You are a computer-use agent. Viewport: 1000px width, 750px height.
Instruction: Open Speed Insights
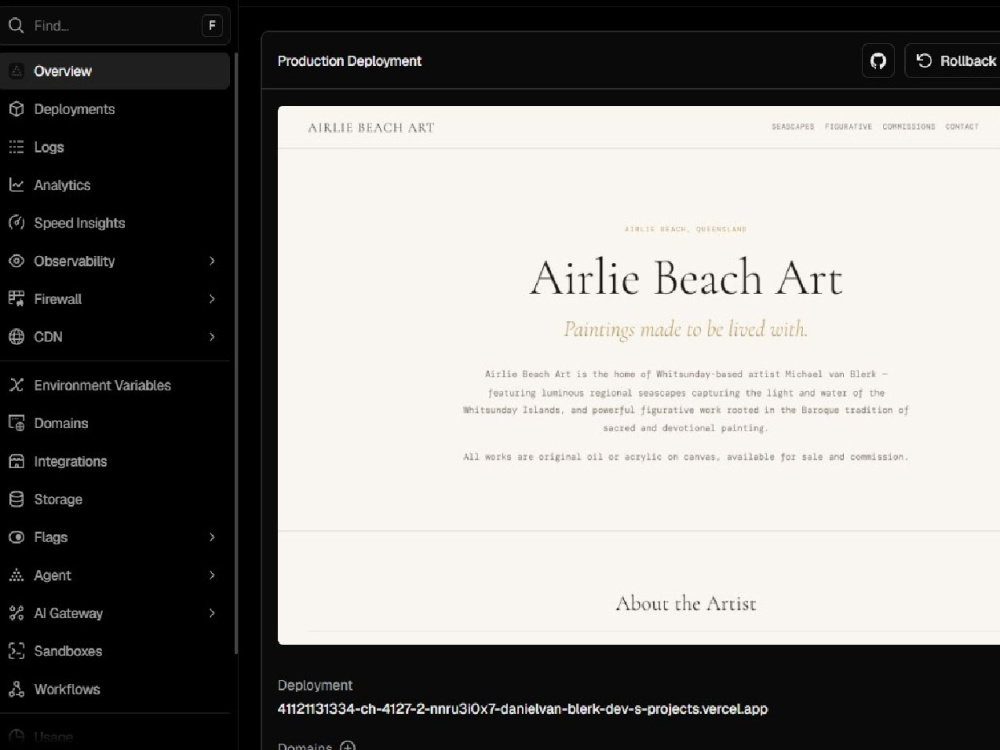click(x=115, y=223)
